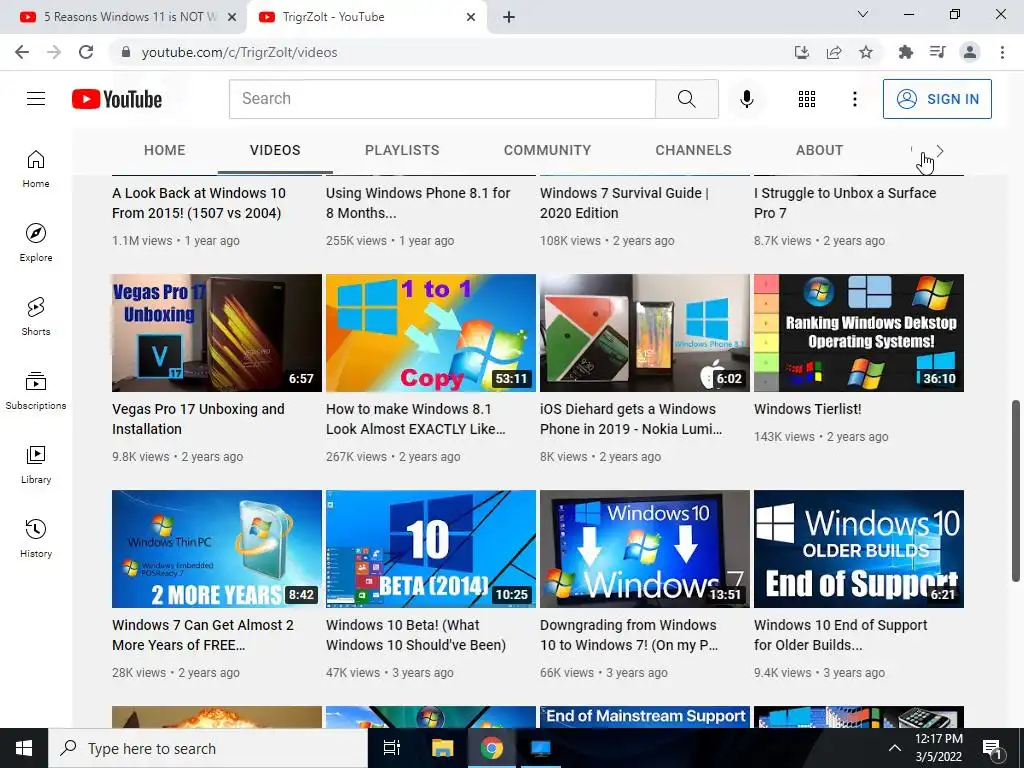Open Vegas Pro 17 Unboxing thumbnail

tap(217, 332)
